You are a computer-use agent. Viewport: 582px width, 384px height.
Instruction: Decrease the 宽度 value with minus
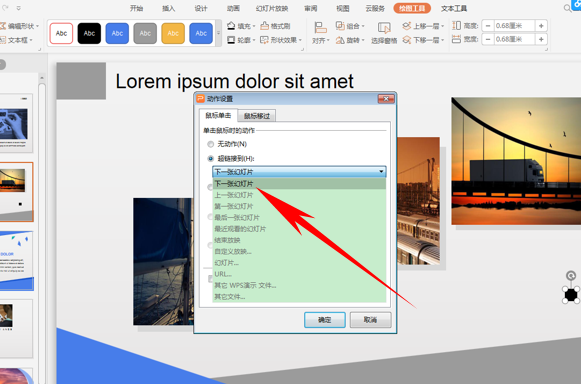[488, 39]
